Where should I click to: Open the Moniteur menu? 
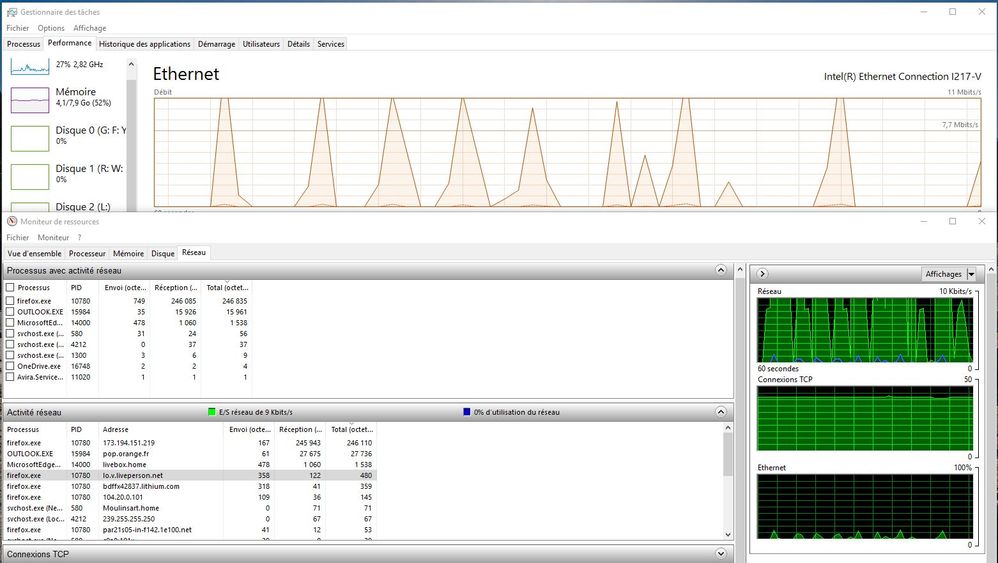(x=53, y=238)
